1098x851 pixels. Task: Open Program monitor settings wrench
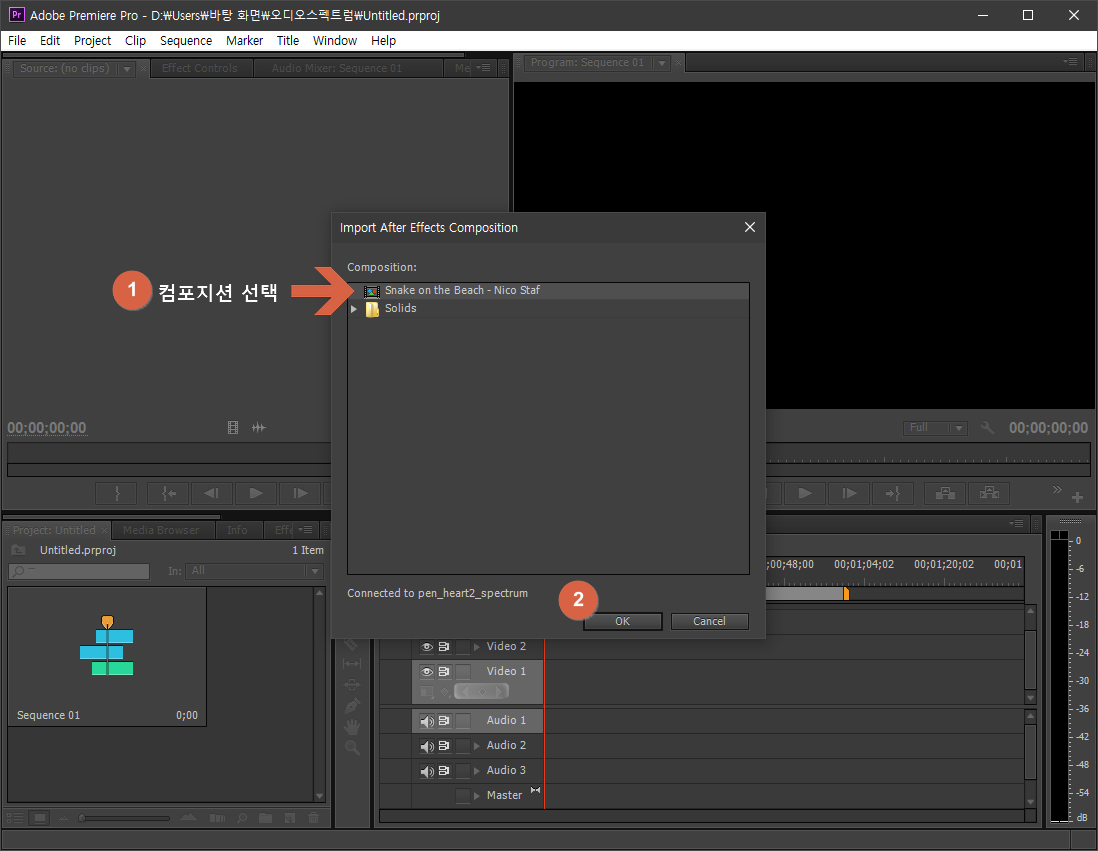point(987,427)
